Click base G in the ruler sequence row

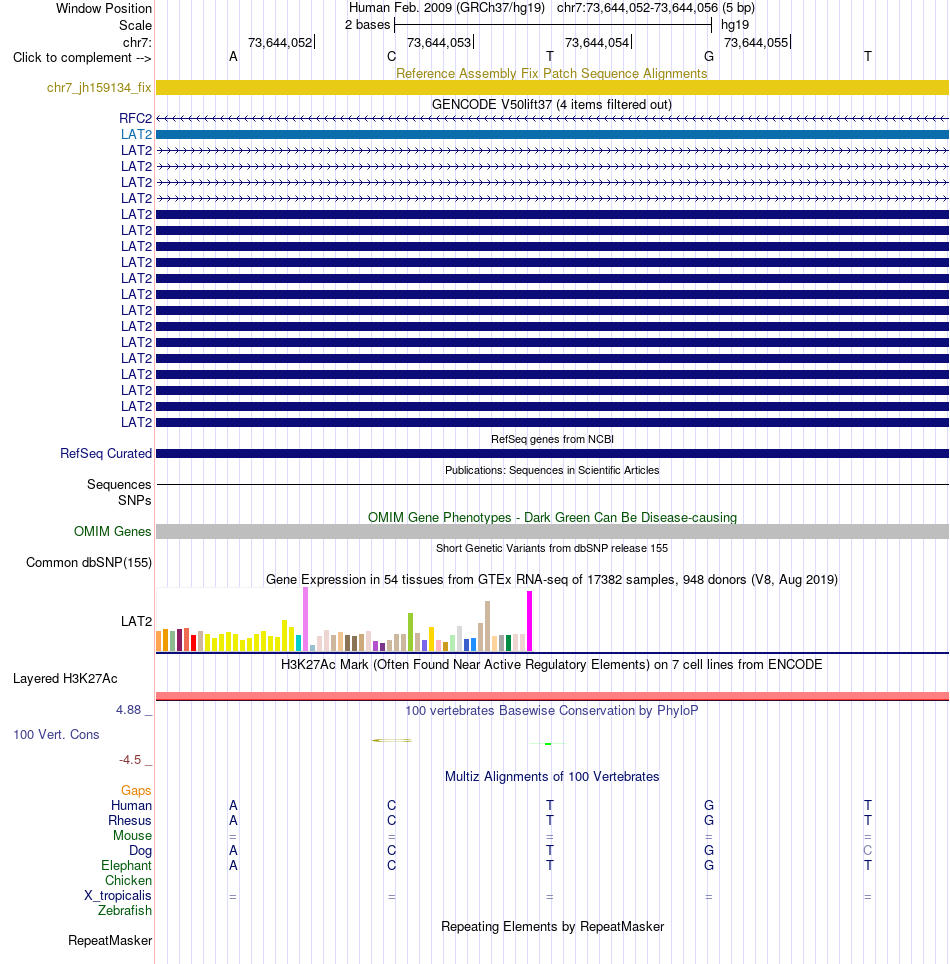[709, 57]
